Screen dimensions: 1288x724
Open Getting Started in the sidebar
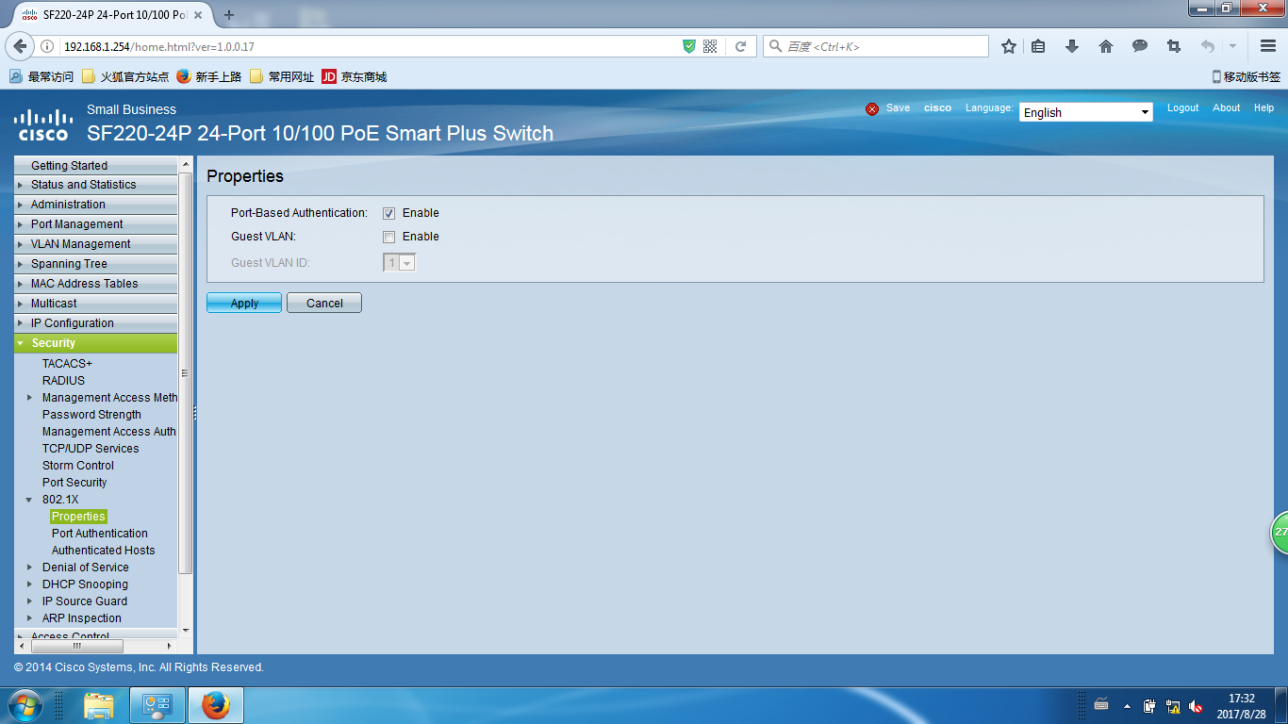click(96, 165)
